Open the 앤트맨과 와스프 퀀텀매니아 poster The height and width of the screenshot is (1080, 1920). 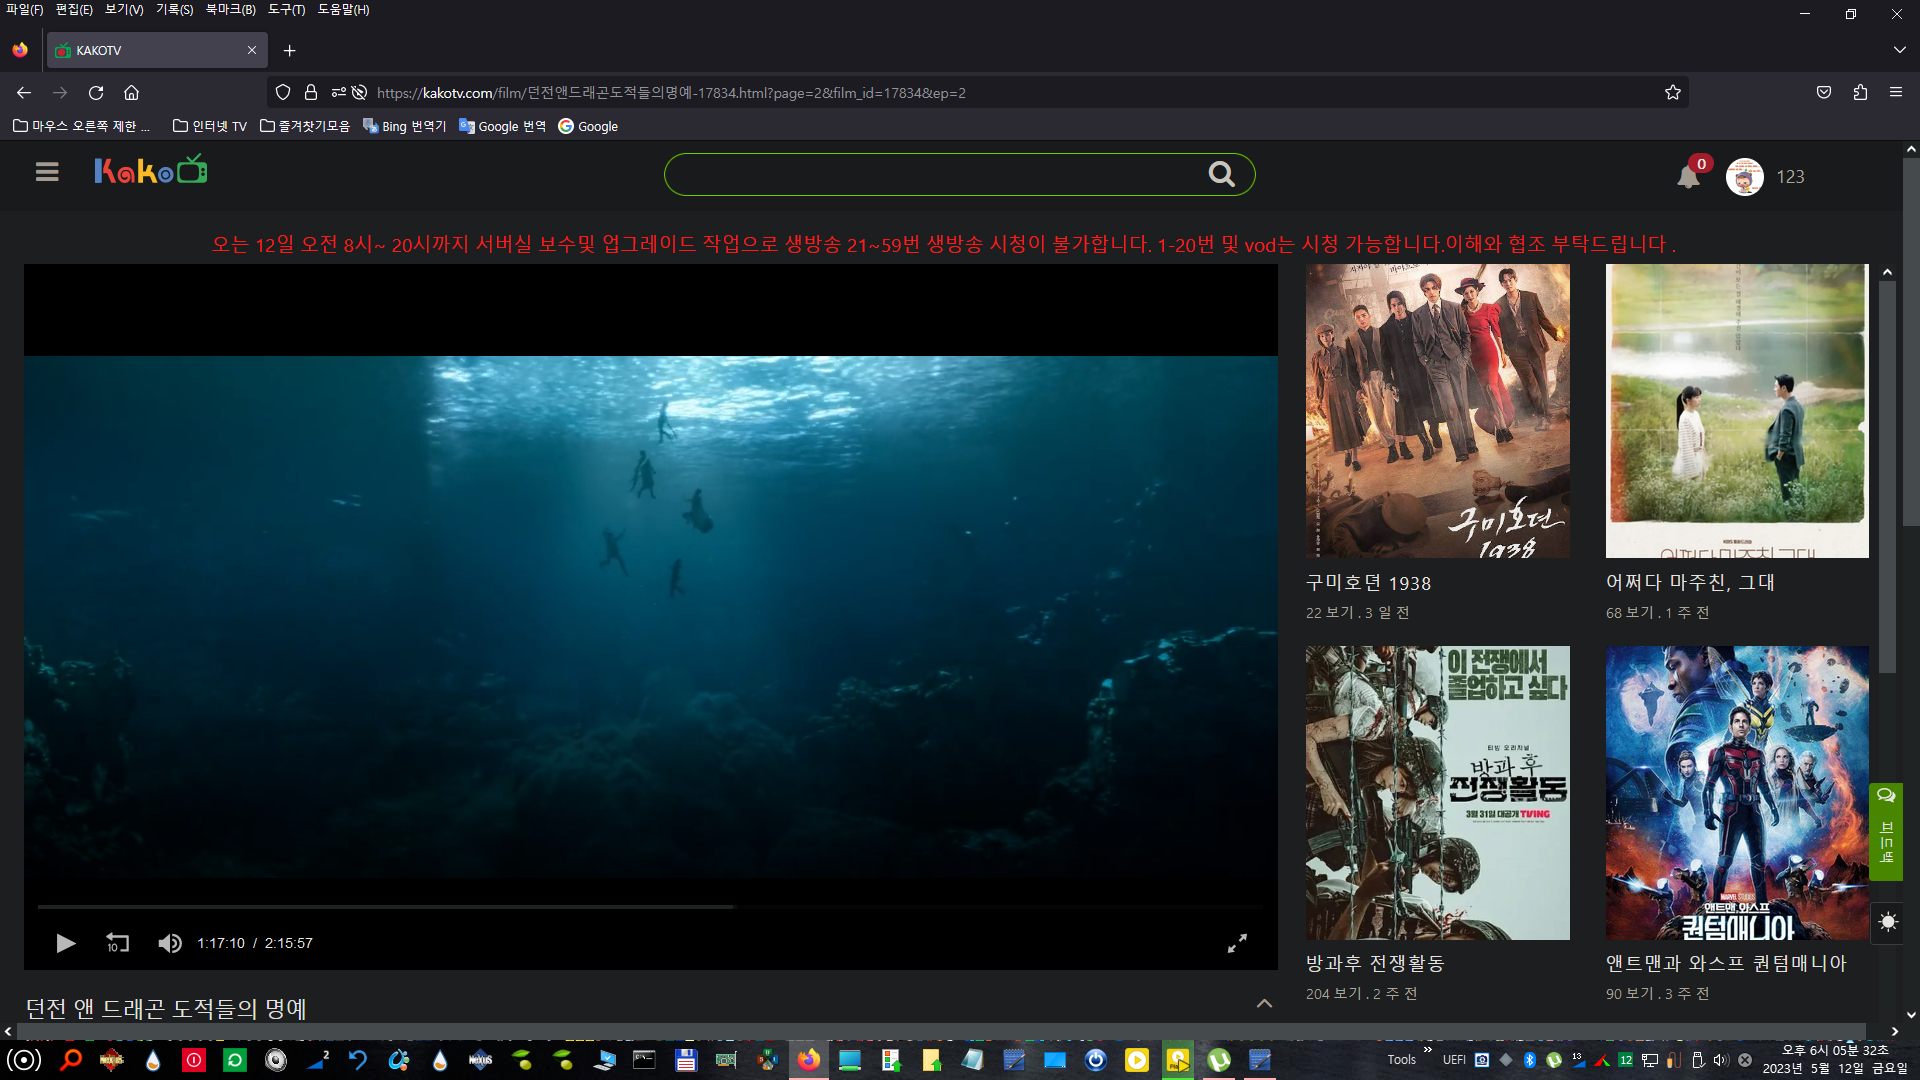point(1737,792)
